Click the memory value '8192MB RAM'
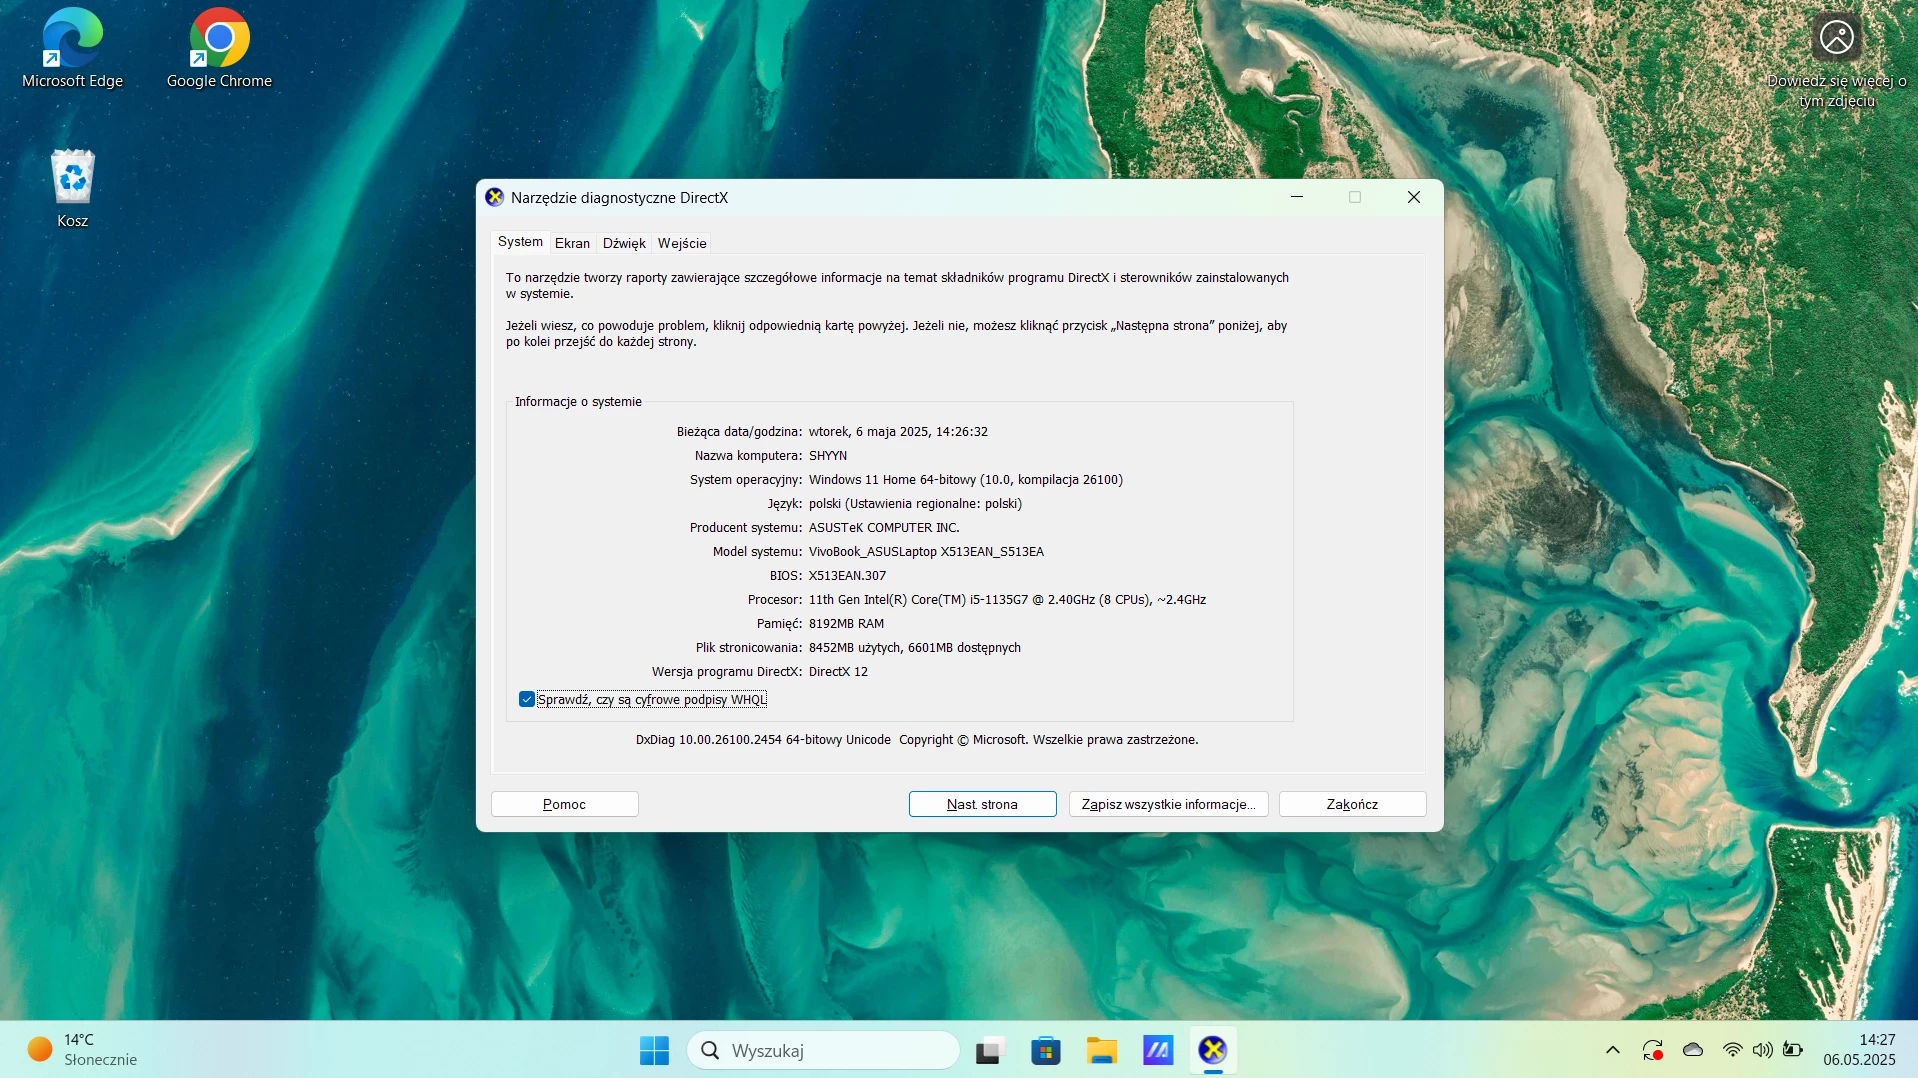Viewport: 1918px width, 1078px height. 847,624
